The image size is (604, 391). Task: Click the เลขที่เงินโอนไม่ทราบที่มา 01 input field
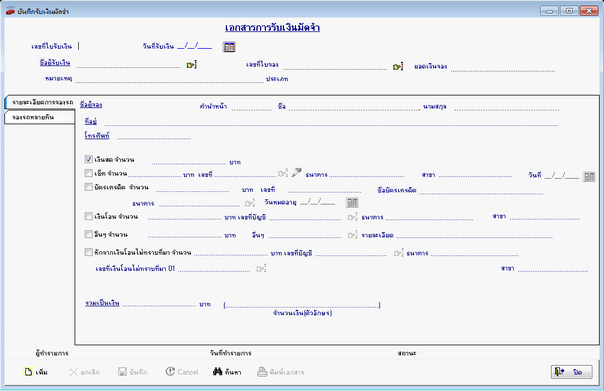point(214,268)
